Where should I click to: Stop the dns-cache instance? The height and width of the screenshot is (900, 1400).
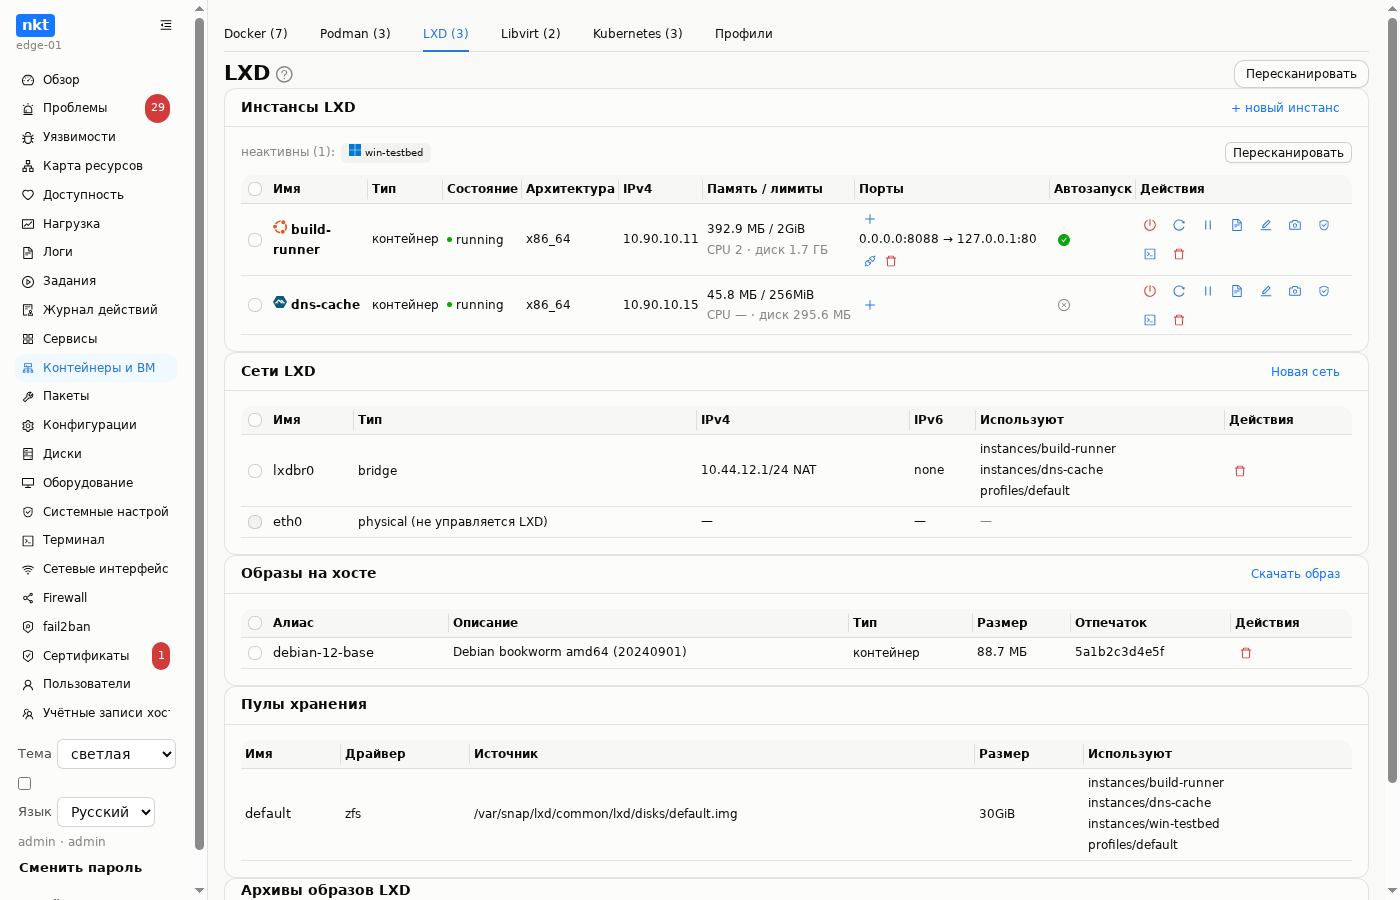(x=1150, y=291)
